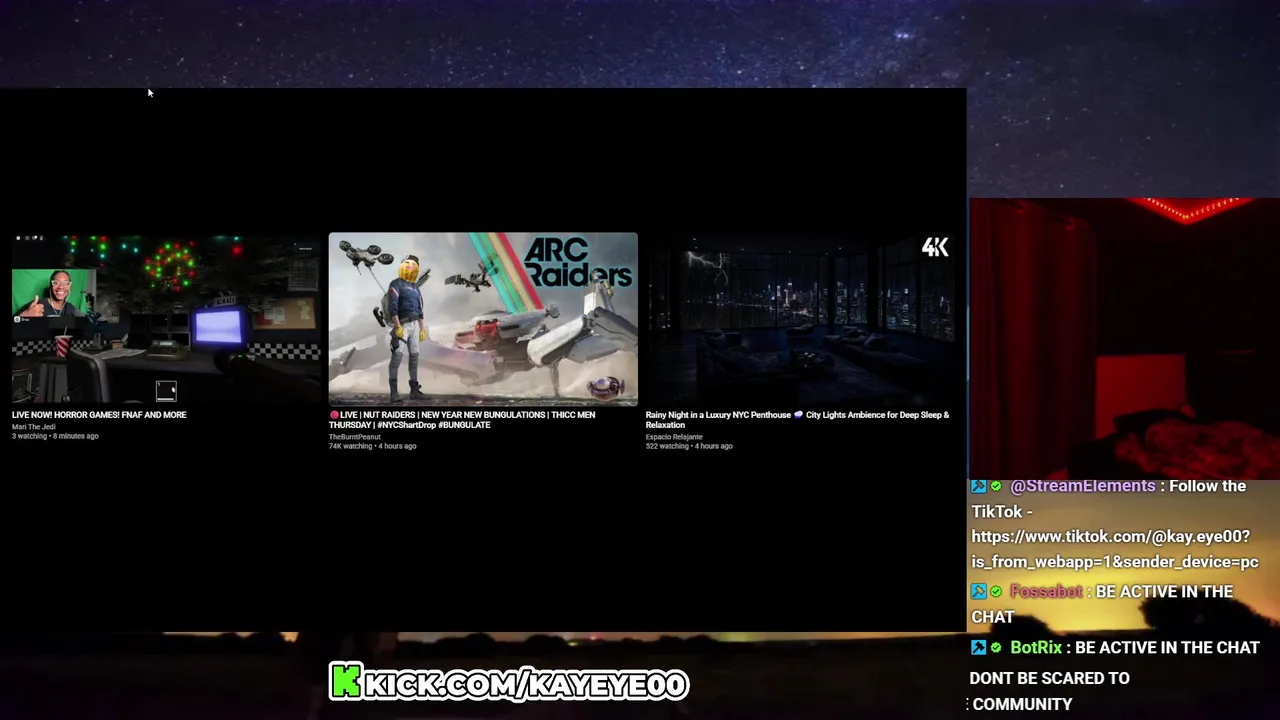Open the rainy NYC penthouse video thumbnail
The image size is (1280, 720).
click(x=799, y=319)
